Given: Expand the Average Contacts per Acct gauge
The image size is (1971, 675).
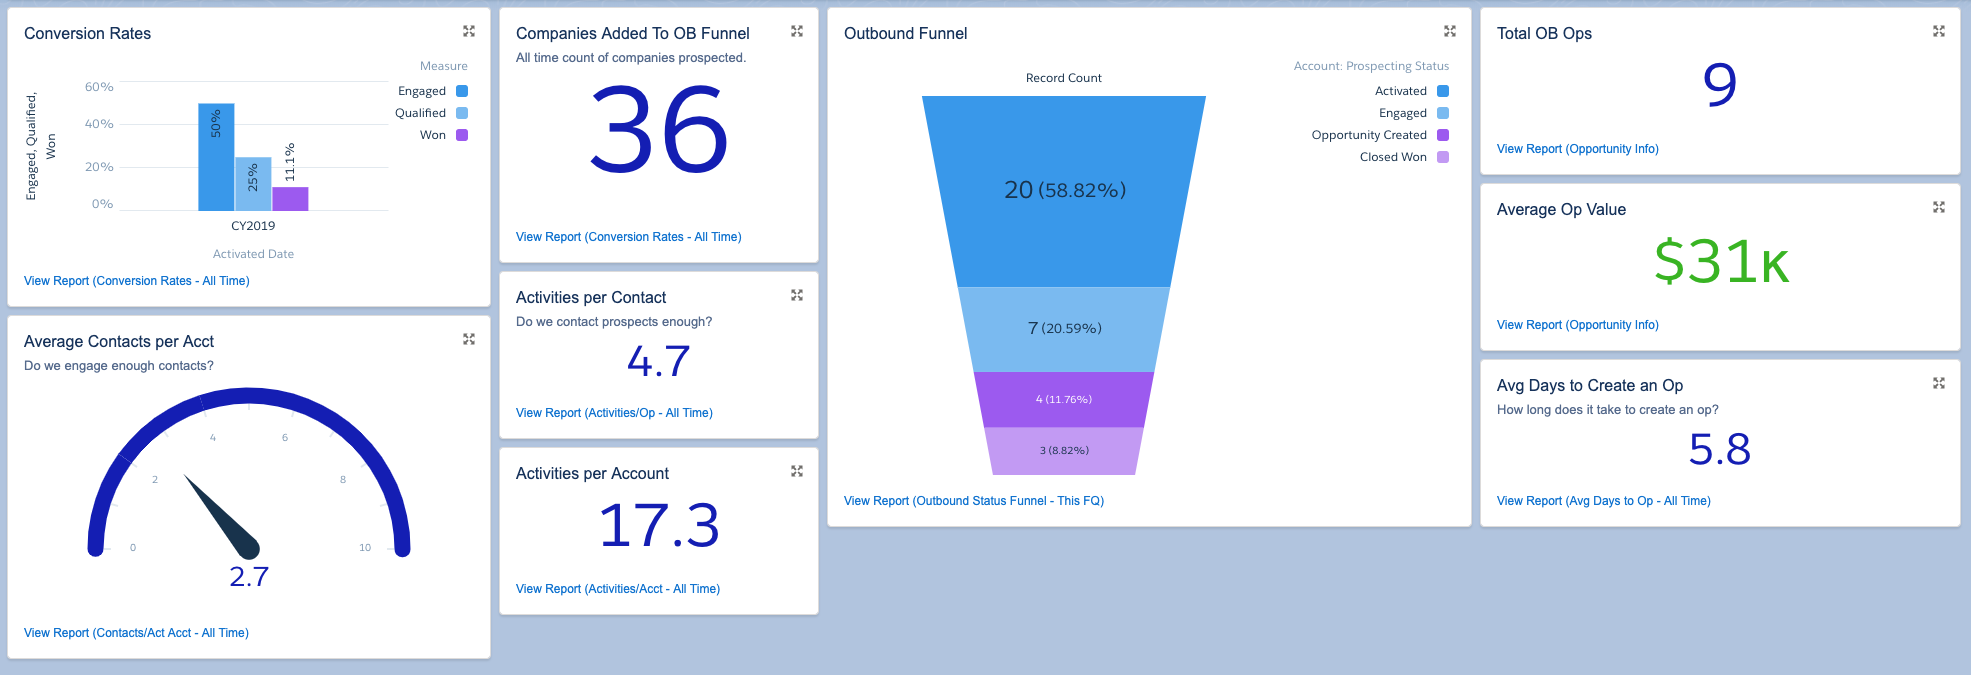Looking at the screenshot, I should tap(468, 340).
